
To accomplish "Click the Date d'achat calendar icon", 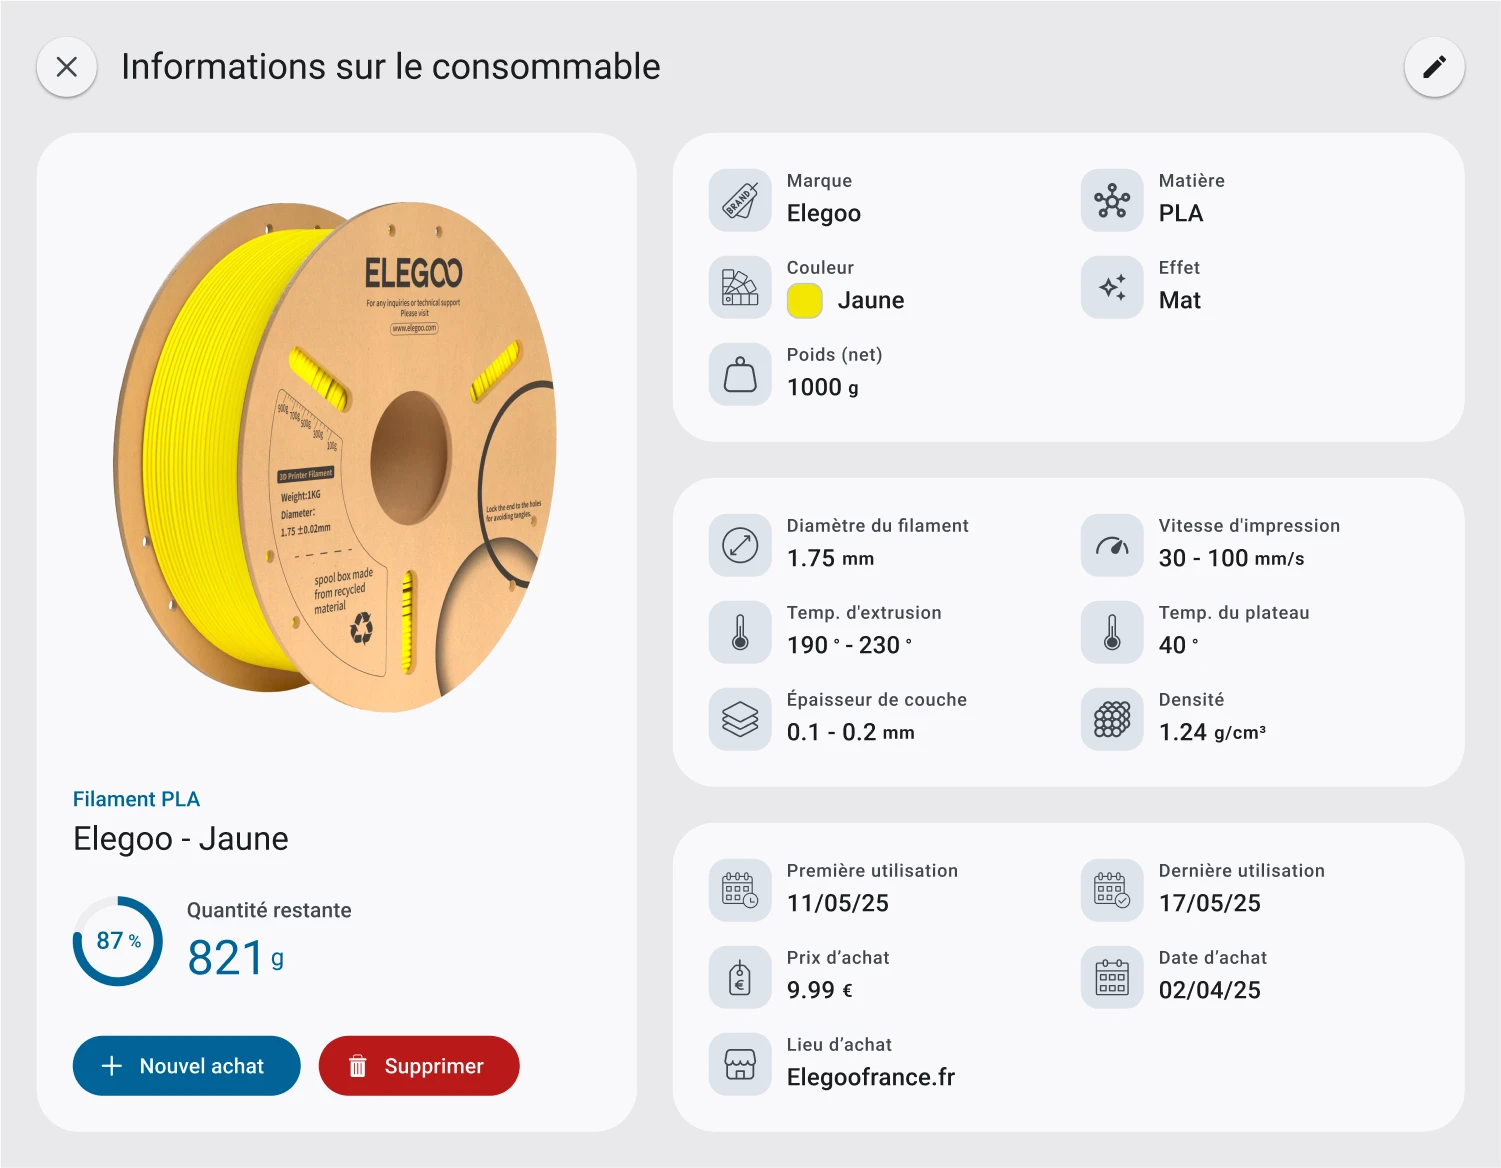I will [x=1112, y=977].
